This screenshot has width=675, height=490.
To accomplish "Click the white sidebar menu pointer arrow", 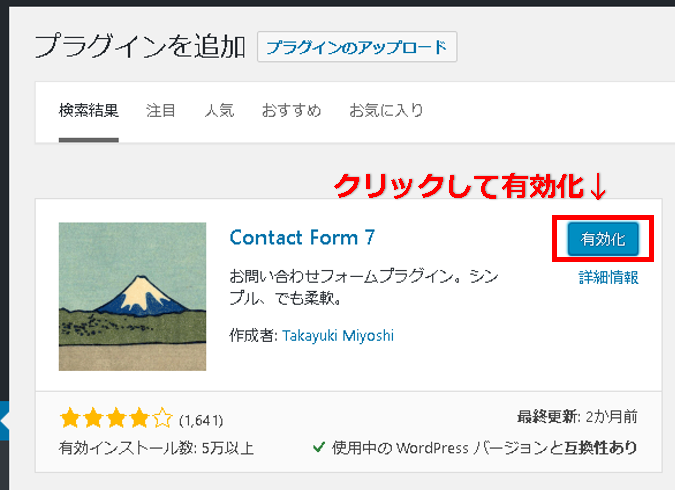I will tap(4, 421).
